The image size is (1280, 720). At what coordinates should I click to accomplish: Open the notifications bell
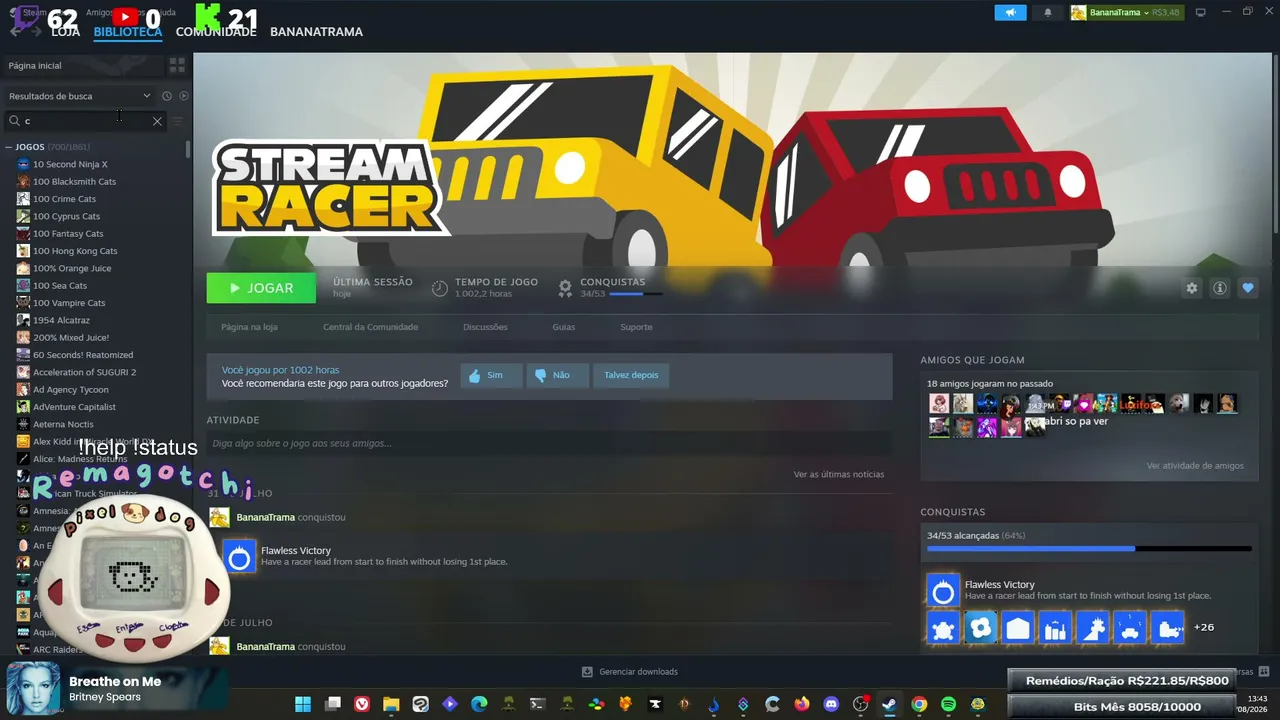1048,13
